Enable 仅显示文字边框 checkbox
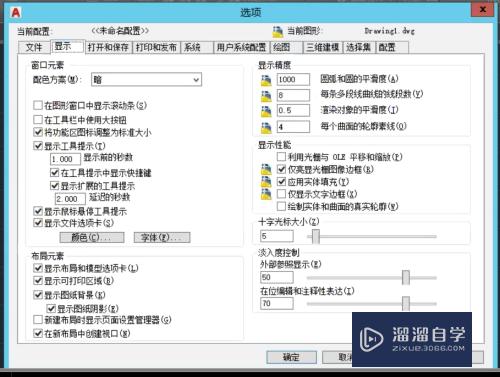Viewport: 500px width, 377px height. (281, 194)
